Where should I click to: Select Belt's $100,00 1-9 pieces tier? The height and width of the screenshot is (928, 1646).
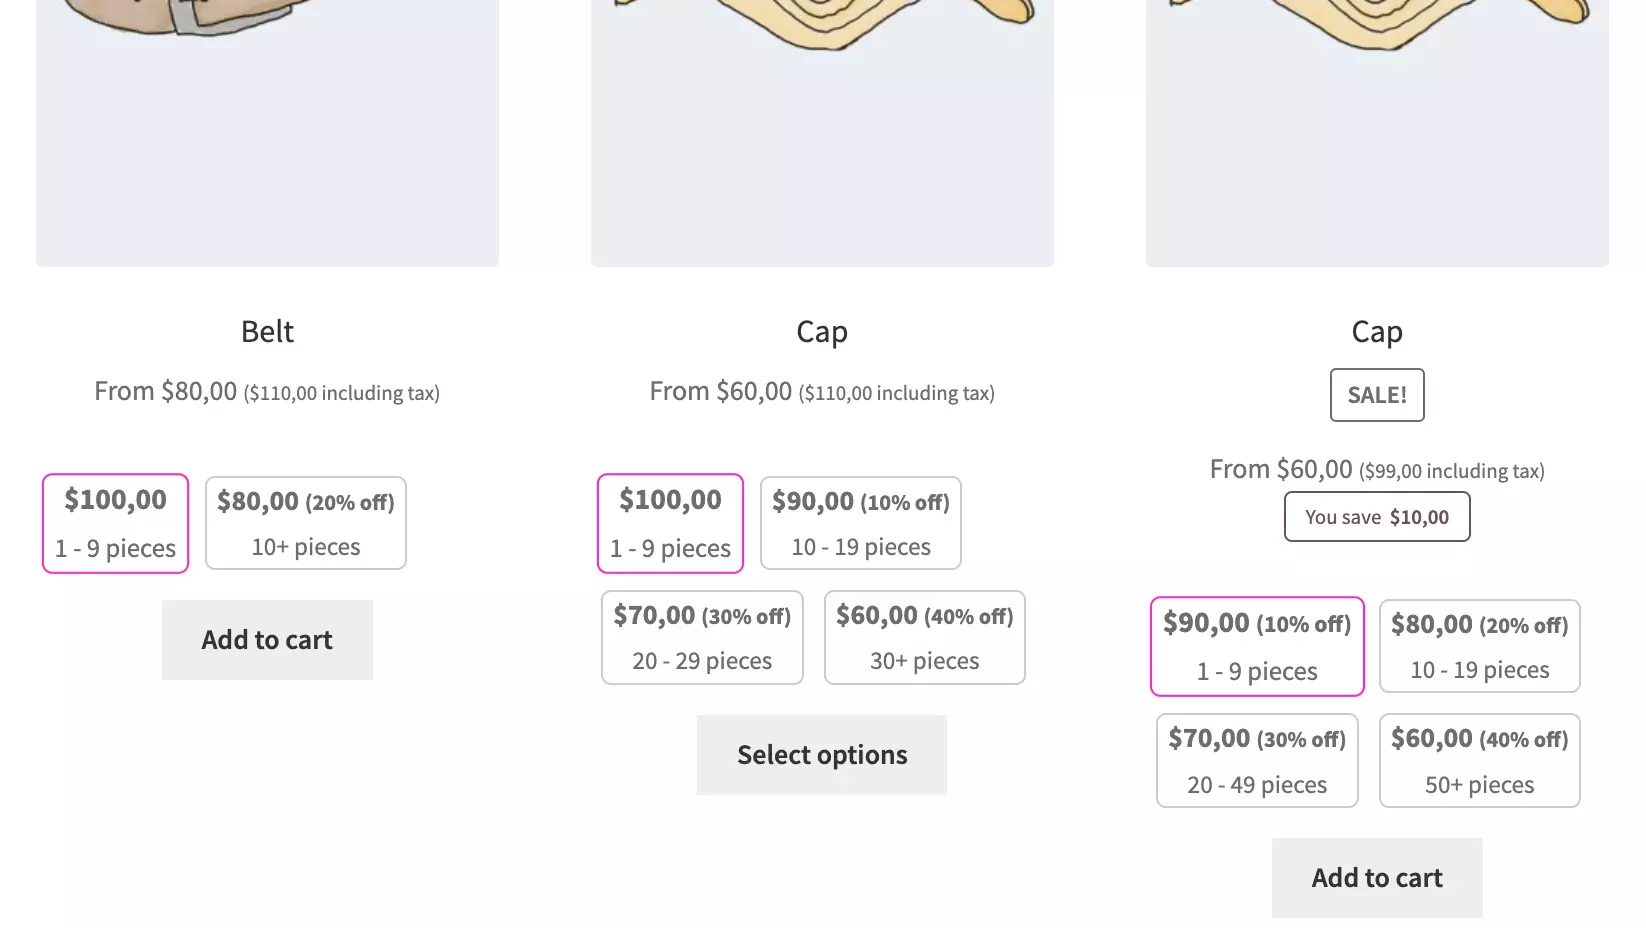coord(115,523)
